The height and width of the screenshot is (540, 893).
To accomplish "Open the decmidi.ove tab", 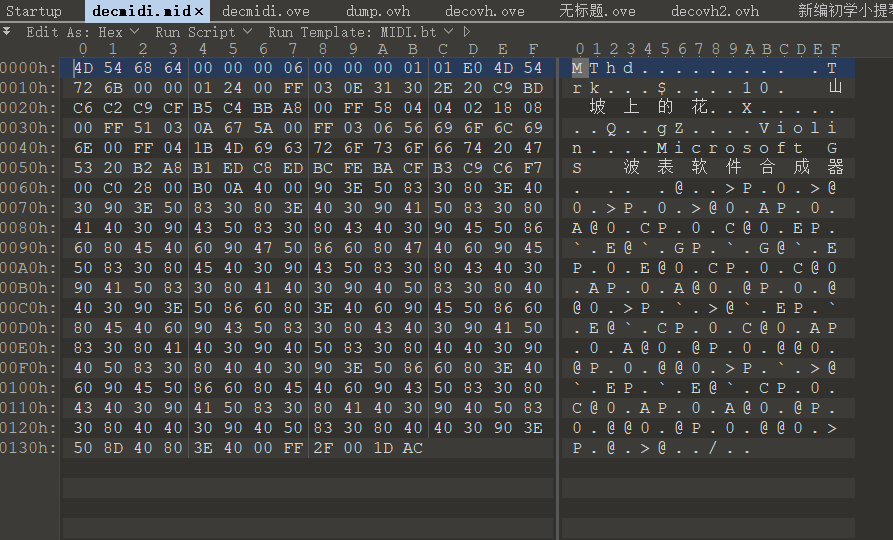I will (266, 11).
